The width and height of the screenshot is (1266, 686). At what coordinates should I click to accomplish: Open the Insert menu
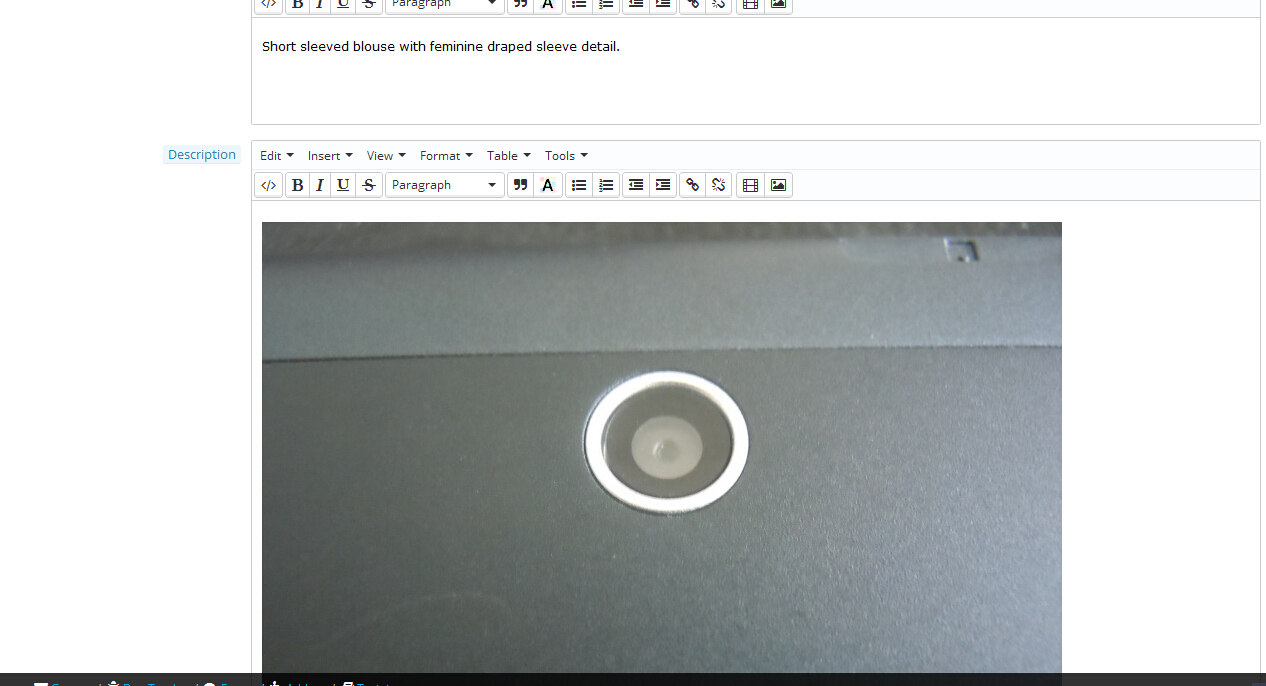330,156
